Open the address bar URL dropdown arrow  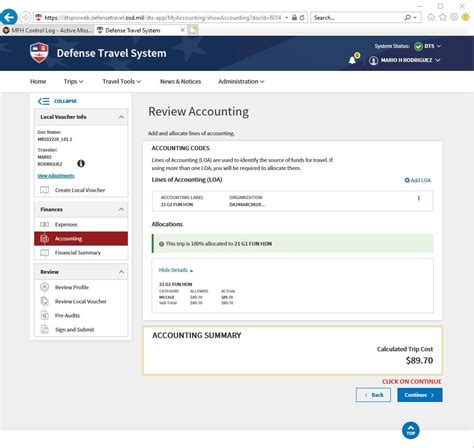click(287, 18)
